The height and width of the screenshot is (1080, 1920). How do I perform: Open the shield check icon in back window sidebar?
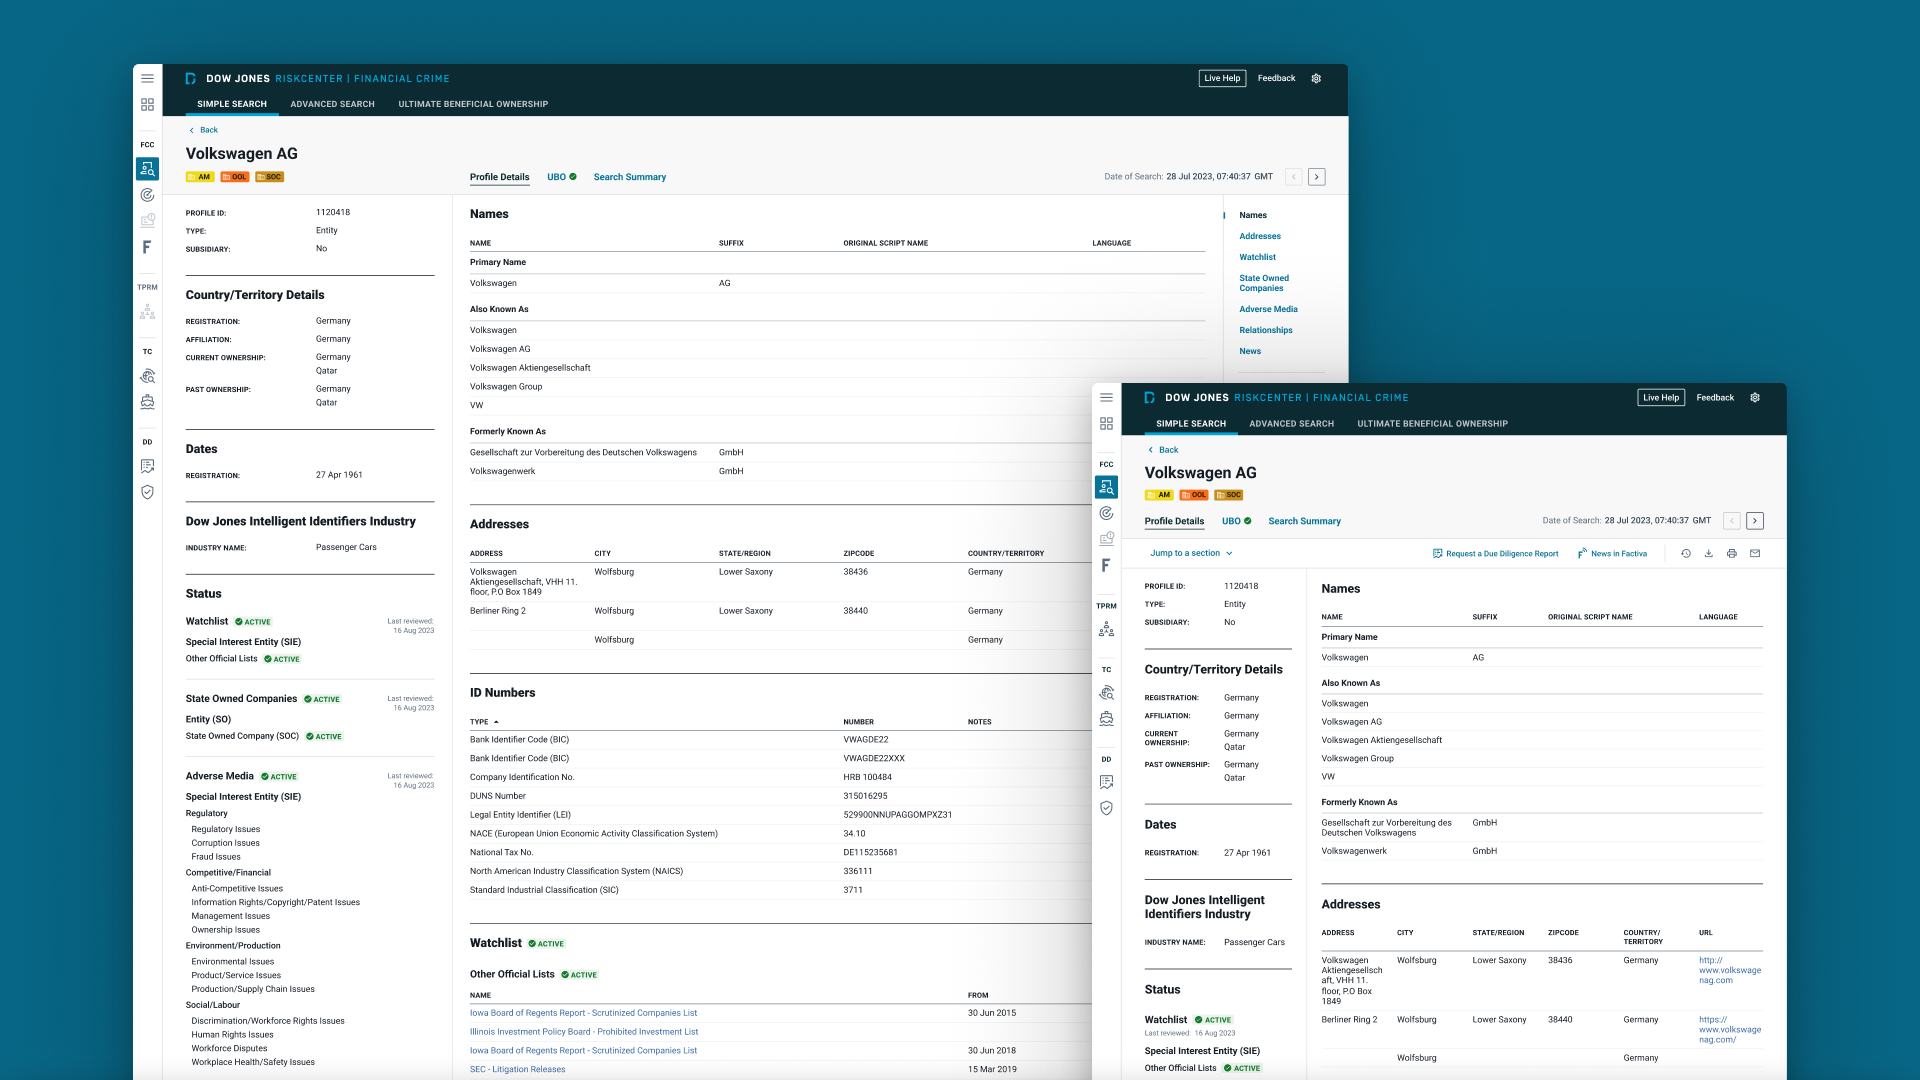[147, 492]
